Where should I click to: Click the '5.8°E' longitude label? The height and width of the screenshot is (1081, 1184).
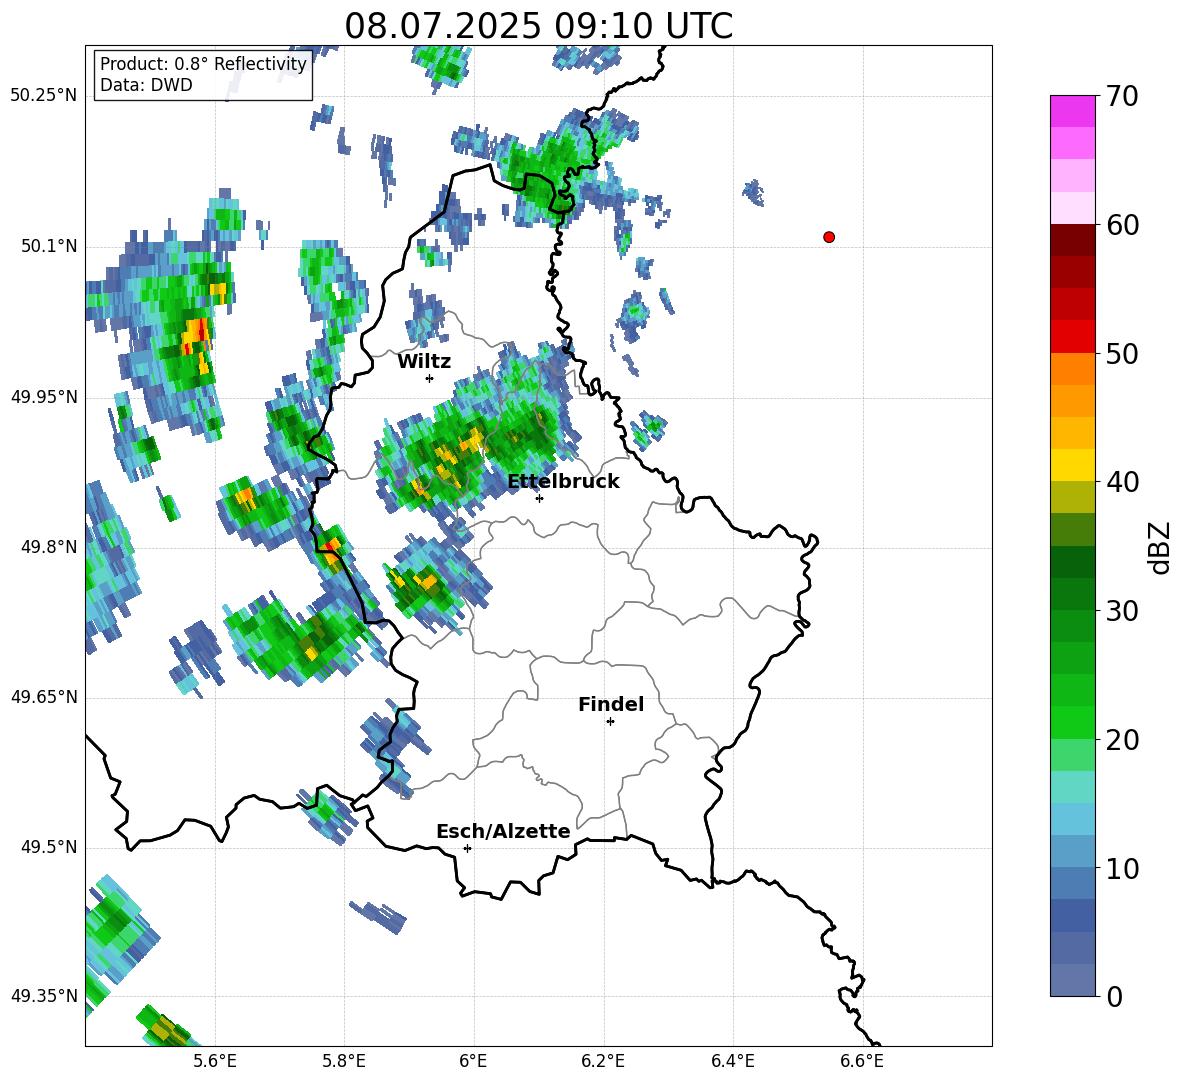[x=344, y=1061]
